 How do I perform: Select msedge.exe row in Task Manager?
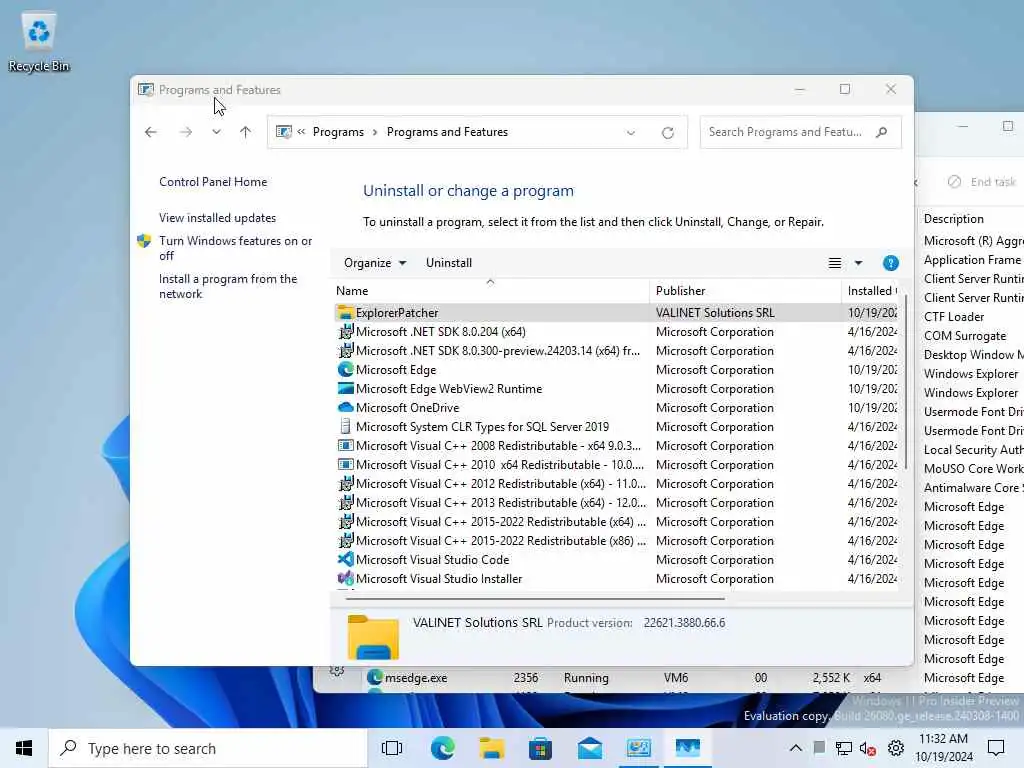614,678
